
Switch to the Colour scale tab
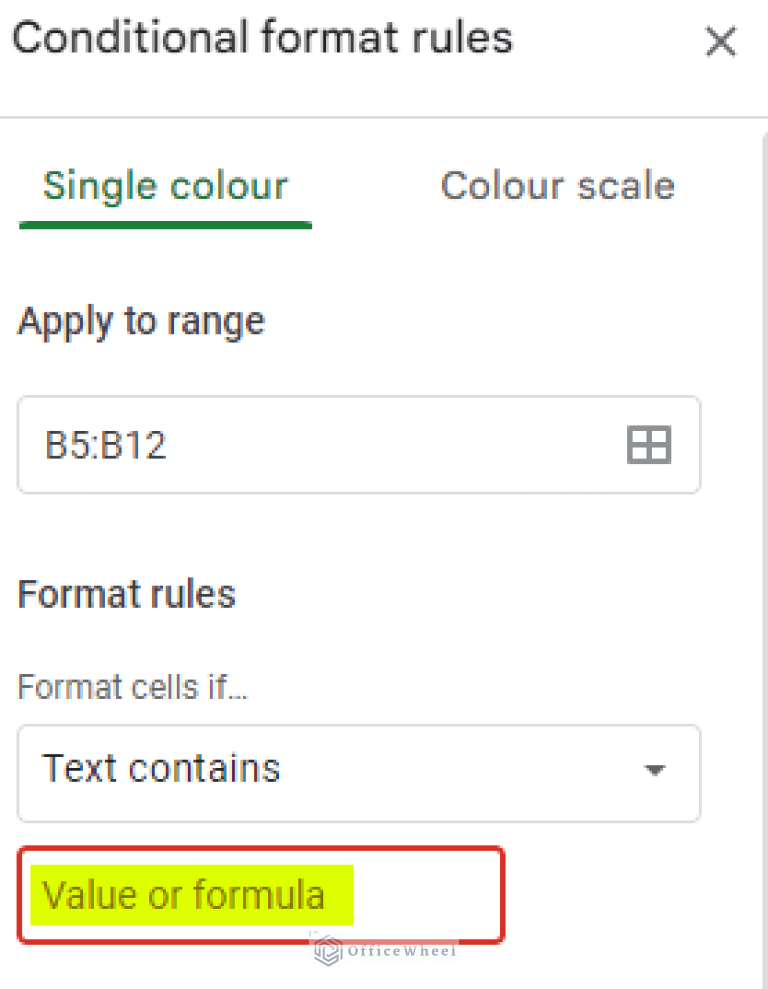click(x=557, y=185)
